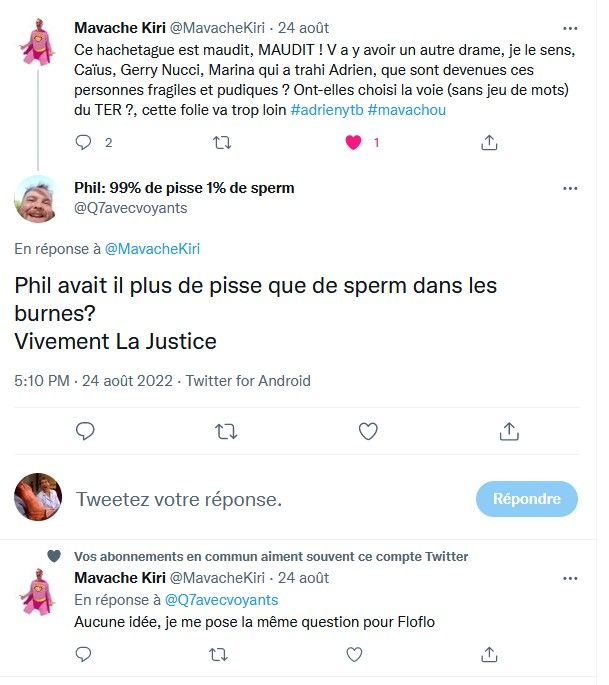The height and width of the screenshot is (685, 609).
Task: Click reply icon on first Mavache Kiri tweet
Action: [x=83, y=142]
